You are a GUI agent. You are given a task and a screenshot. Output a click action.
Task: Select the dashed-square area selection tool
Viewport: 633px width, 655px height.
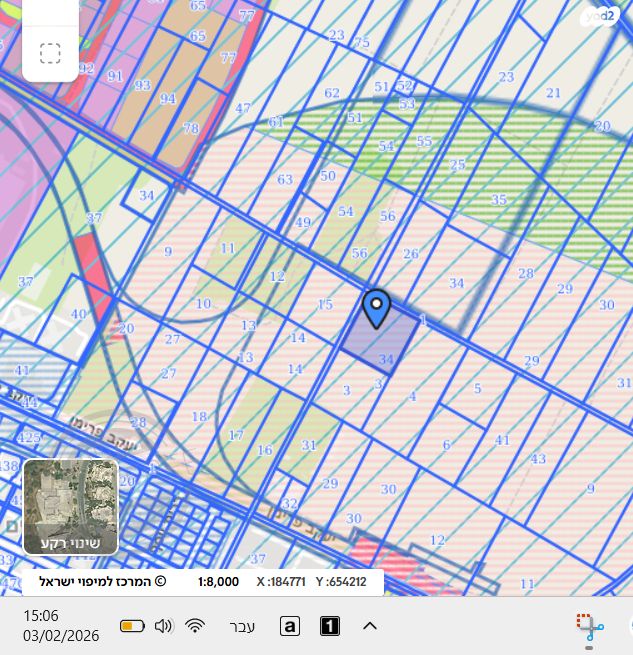50,53
